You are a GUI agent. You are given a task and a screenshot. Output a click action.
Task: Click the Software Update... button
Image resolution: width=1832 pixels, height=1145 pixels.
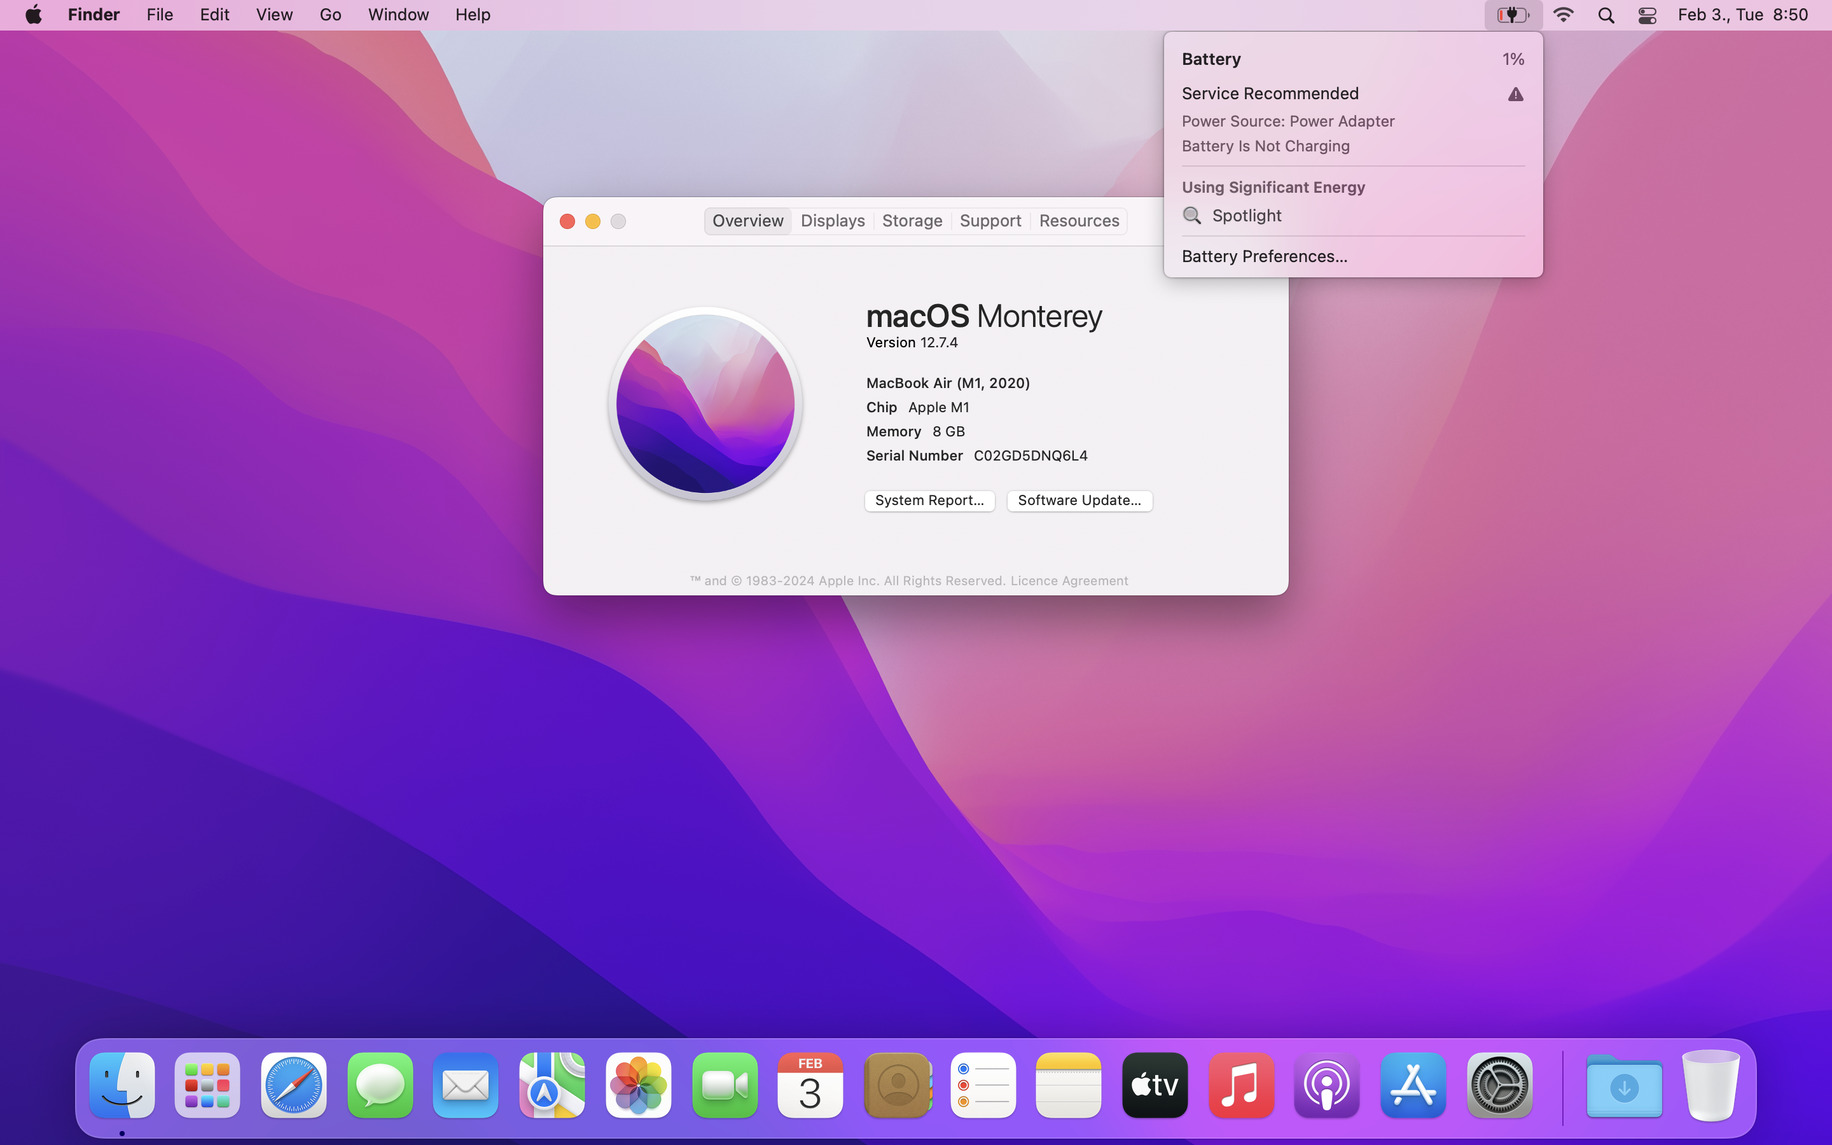pyautogui.click(x=1080, y=500)
